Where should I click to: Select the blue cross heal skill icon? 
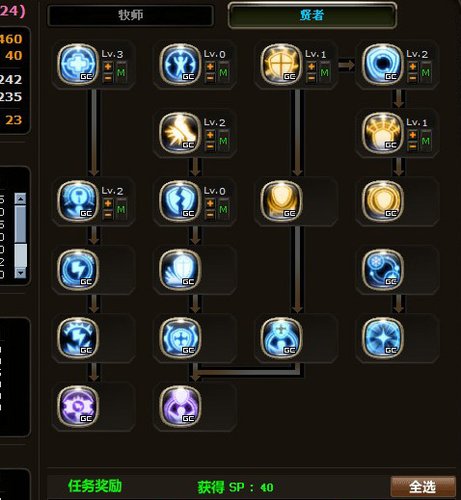[x=78, y=64]
